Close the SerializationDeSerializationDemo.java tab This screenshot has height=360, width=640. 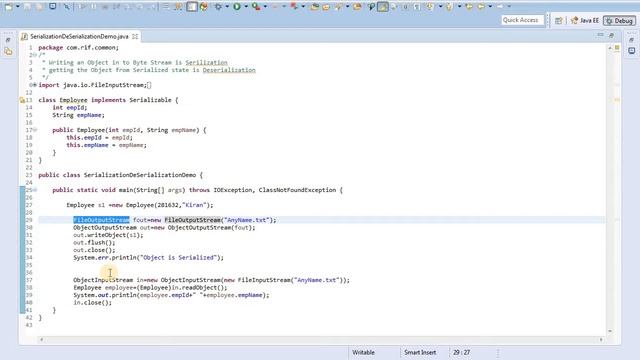[135, 37]
